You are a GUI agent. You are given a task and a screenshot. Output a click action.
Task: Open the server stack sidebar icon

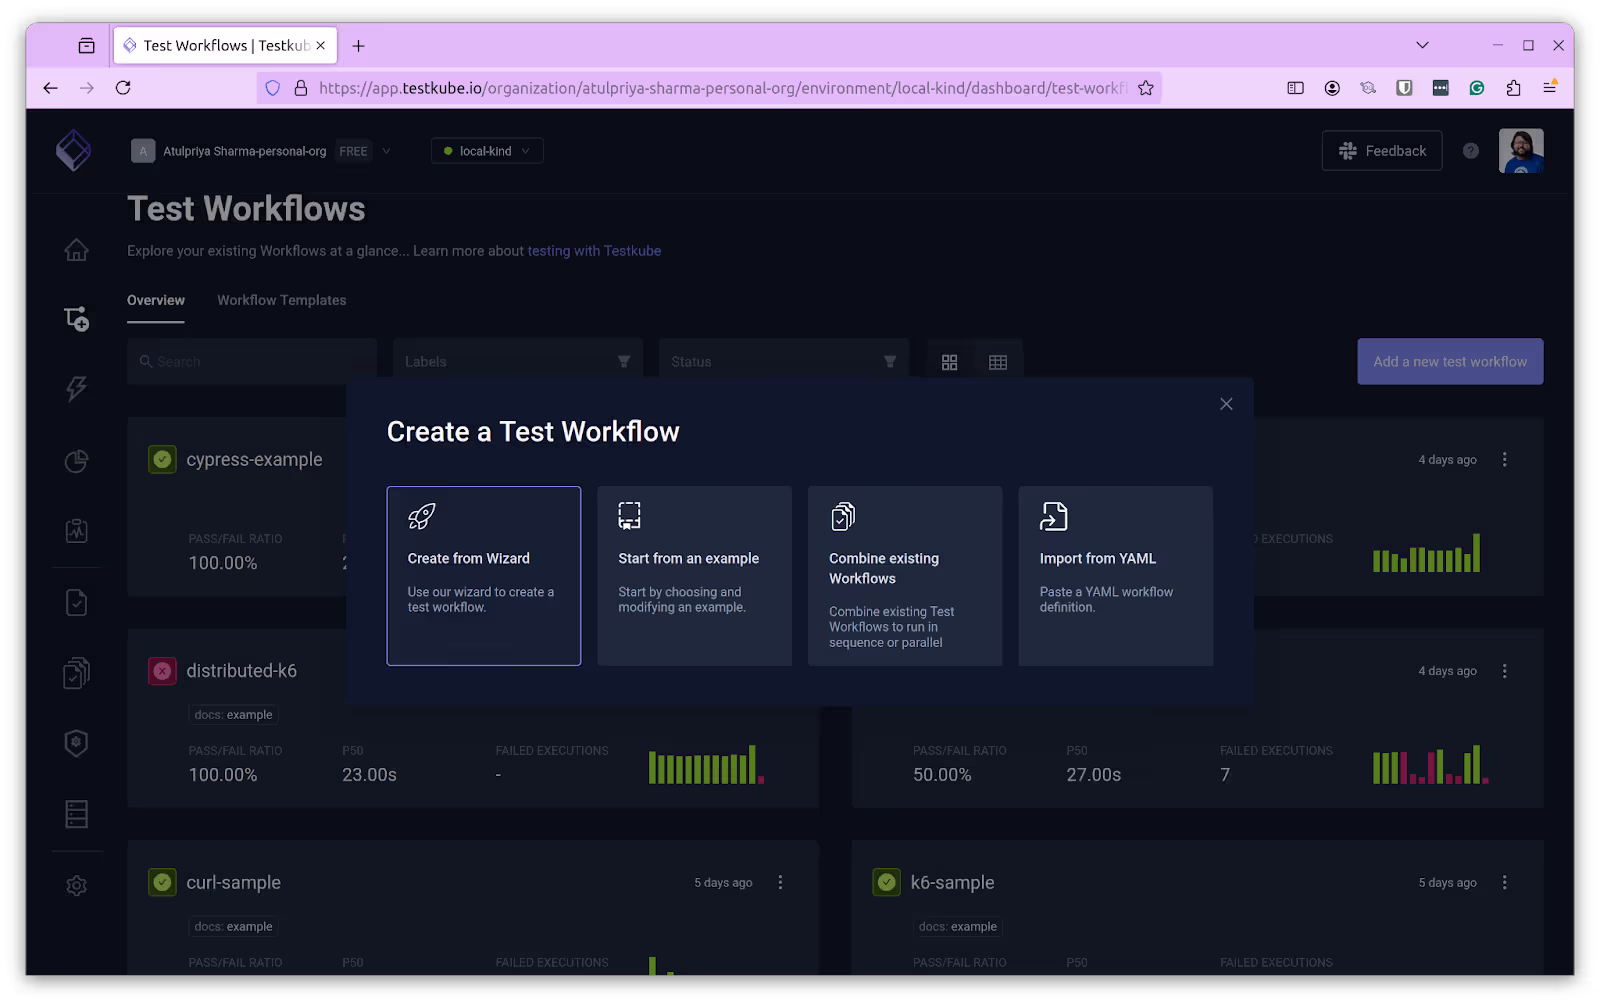77,814
